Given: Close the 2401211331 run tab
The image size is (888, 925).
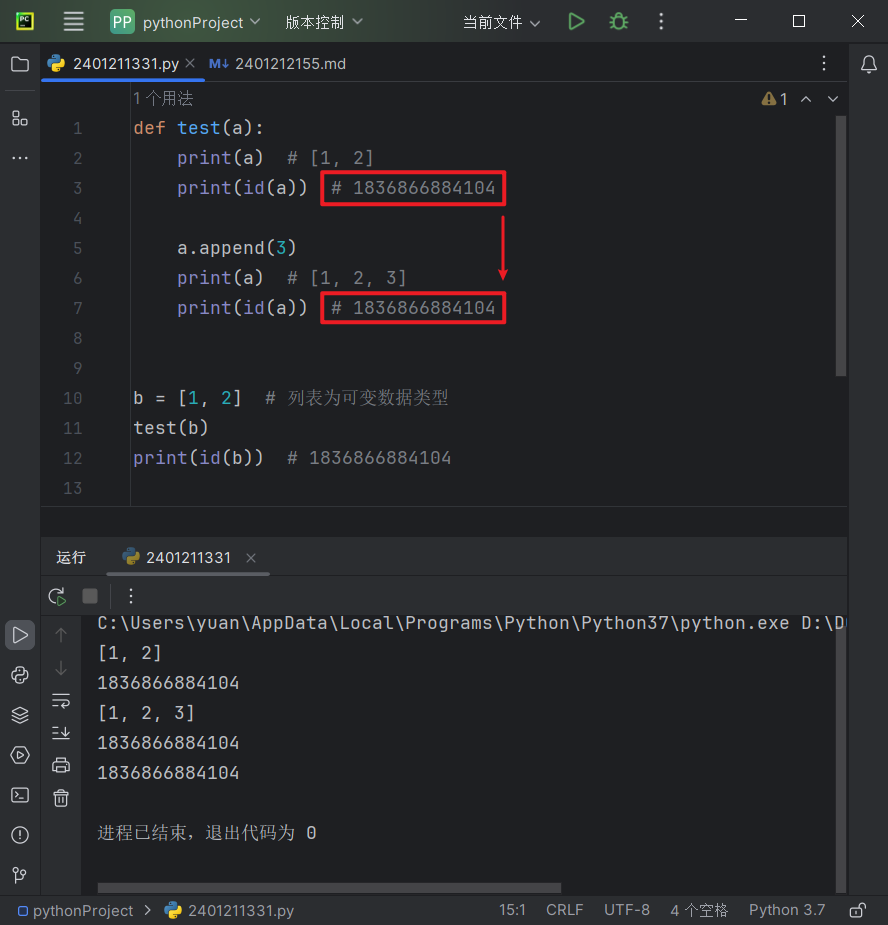Looking at the screenshot, I should click(251, 558).
